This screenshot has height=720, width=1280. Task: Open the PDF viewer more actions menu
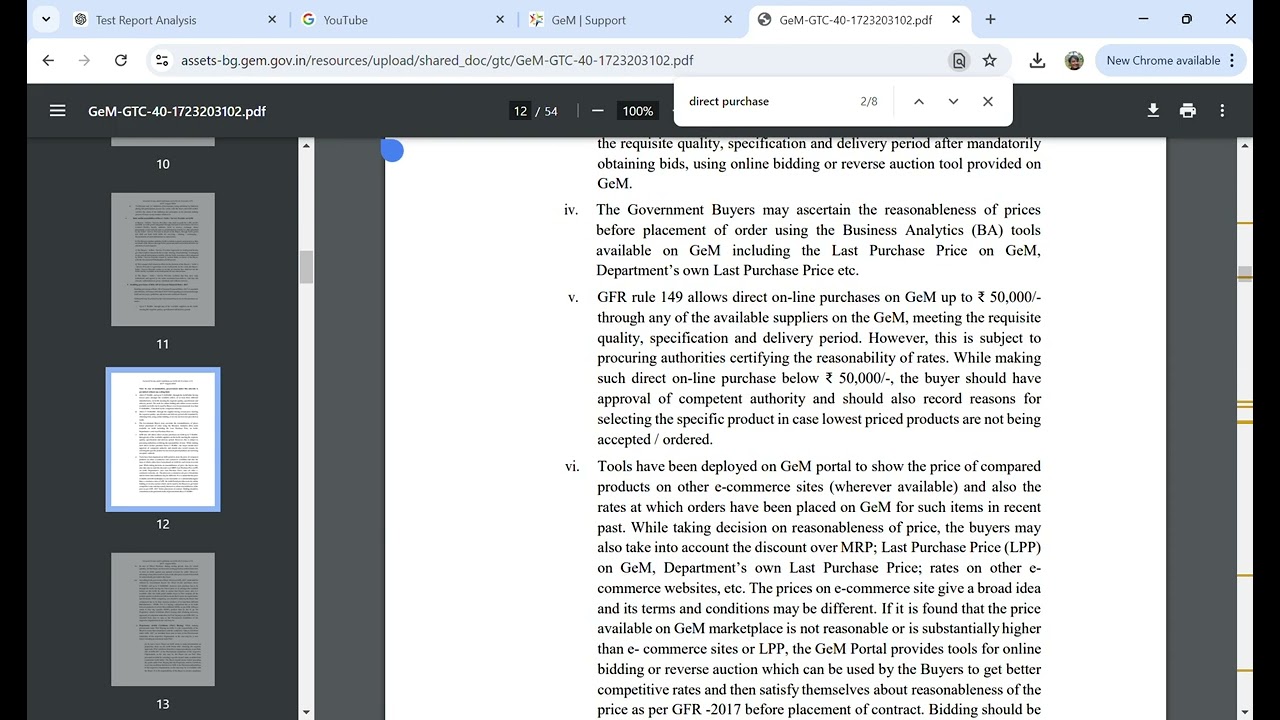[1222, 111]
